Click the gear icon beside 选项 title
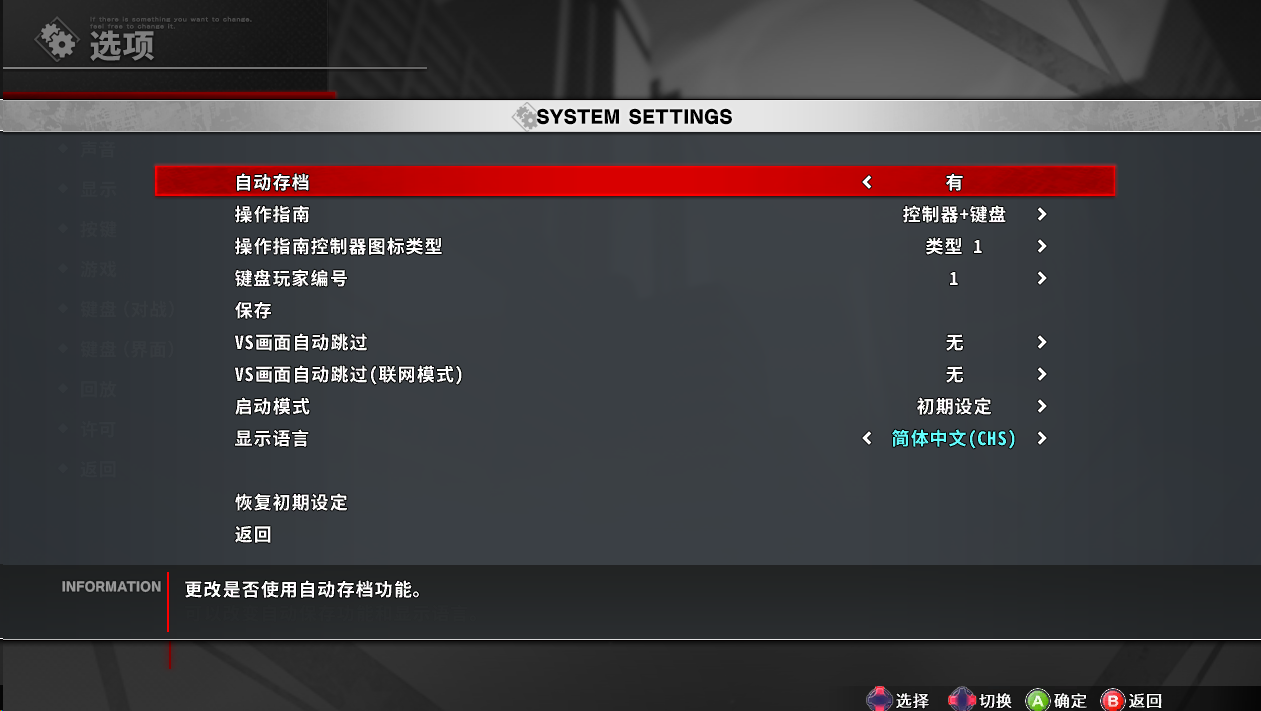This screenshot has width=1261, height=711. click(56, 42)
